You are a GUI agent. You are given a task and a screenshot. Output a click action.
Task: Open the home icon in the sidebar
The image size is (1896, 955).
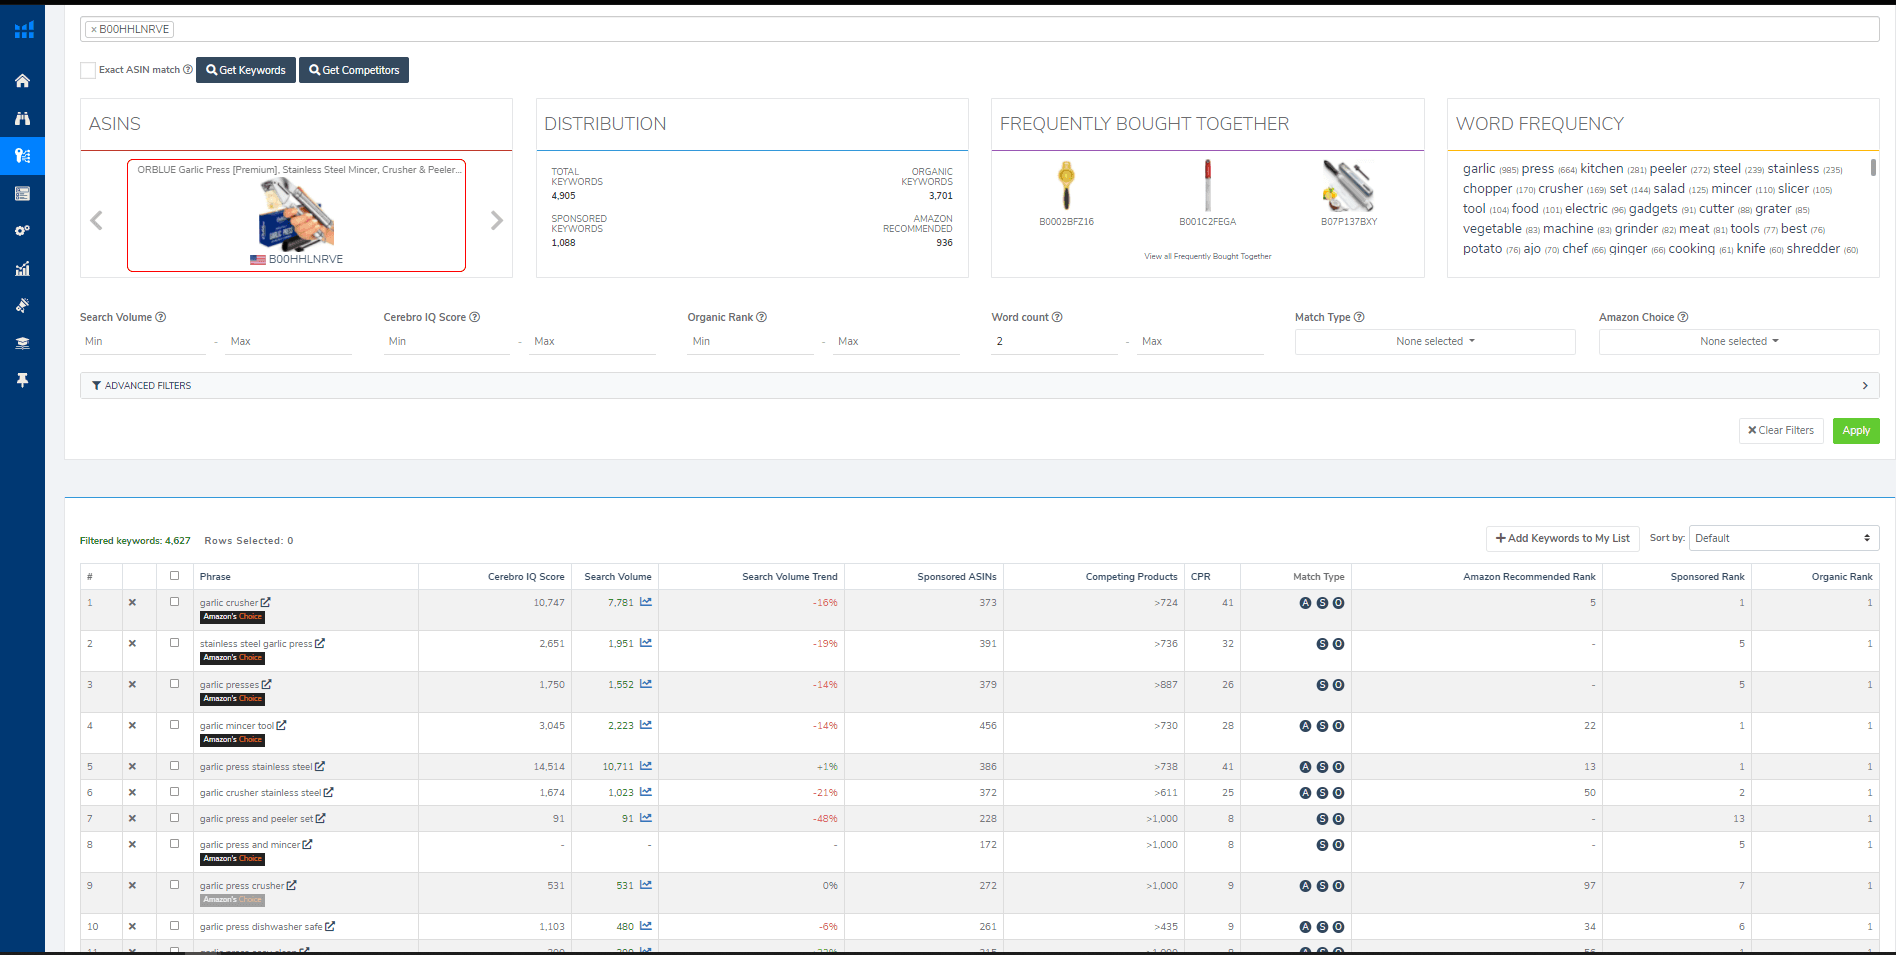[x=22, y=81]
